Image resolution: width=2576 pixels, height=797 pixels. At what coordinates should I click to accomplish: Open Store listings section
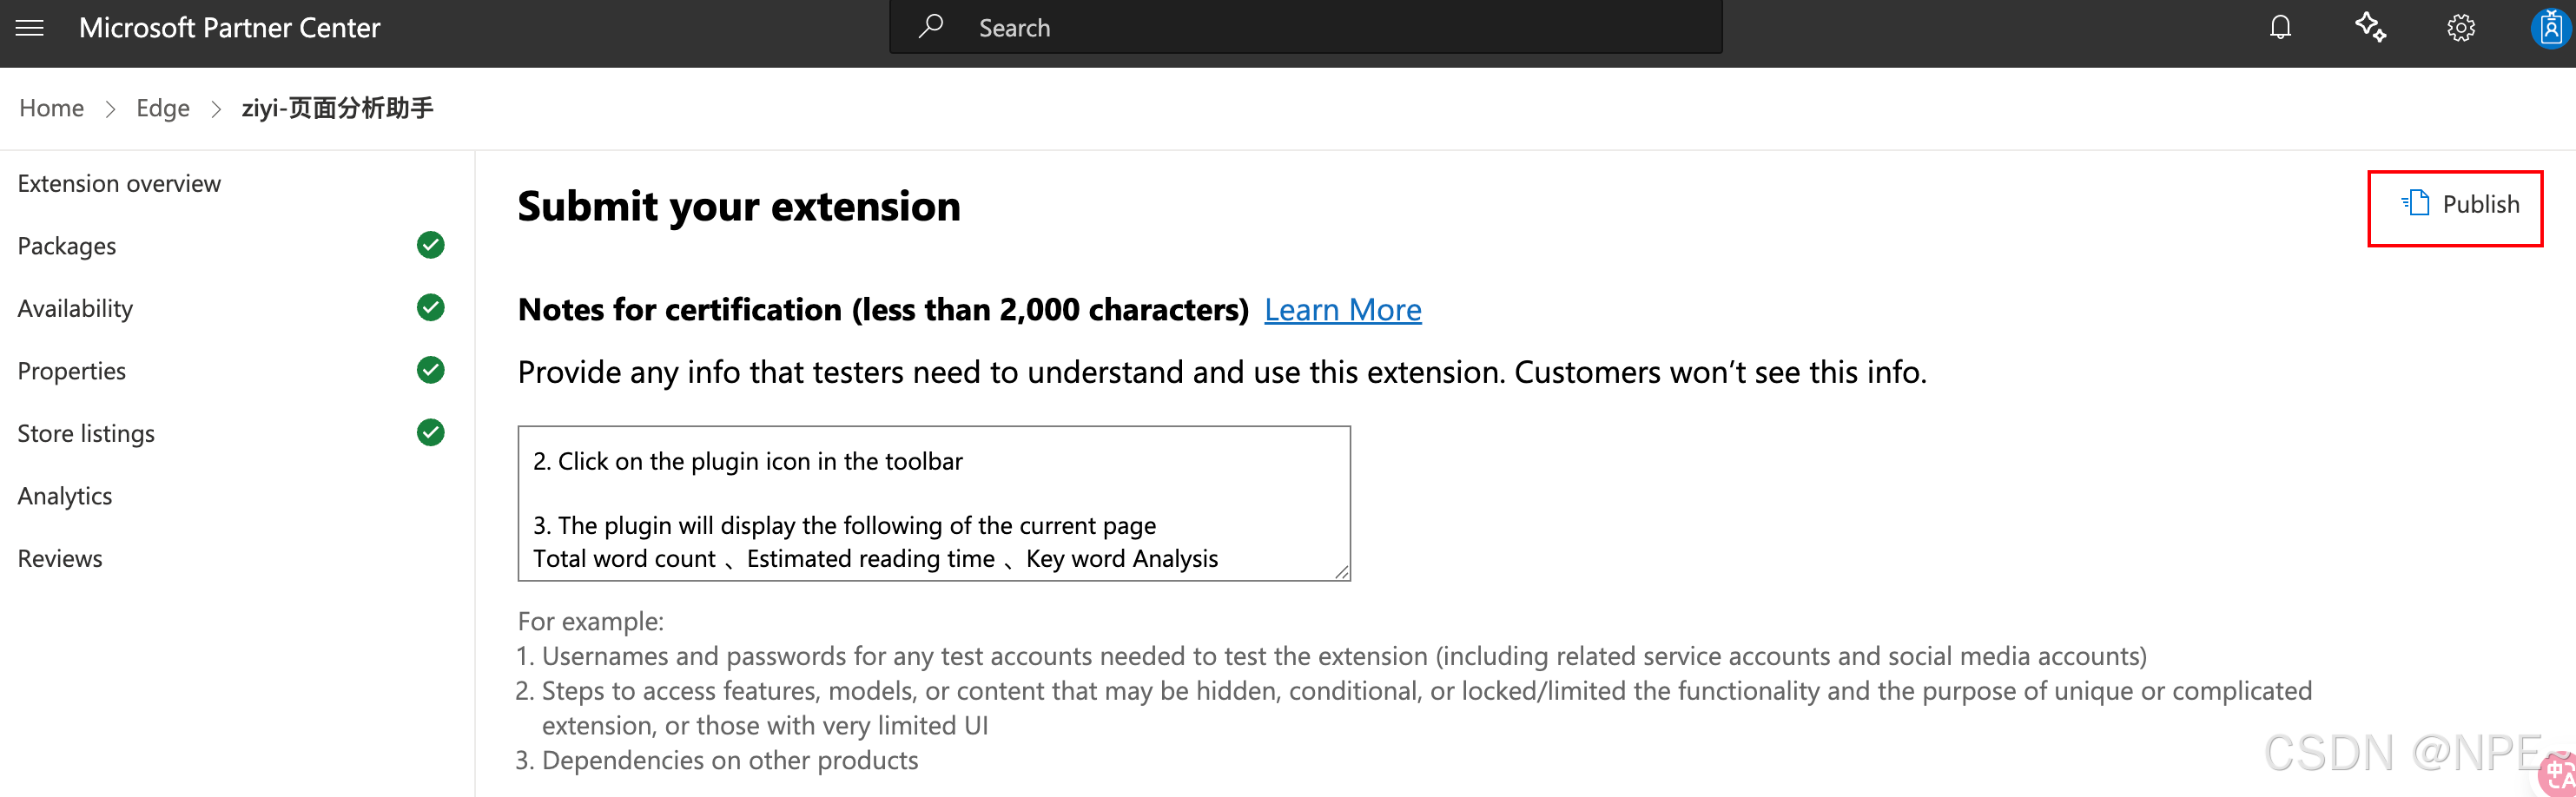pyautogui.click(x=86, y=434)
